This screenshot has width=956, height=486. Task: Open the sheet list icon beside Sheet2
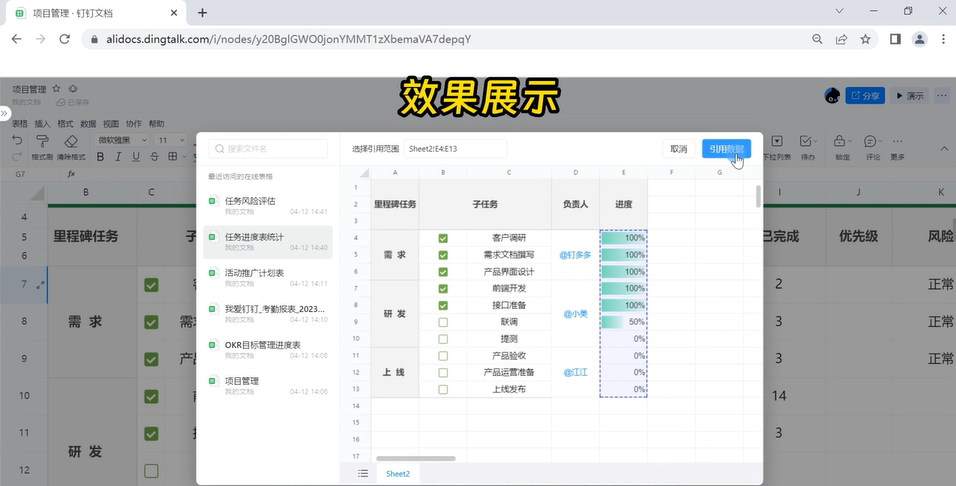coord(363,473)
